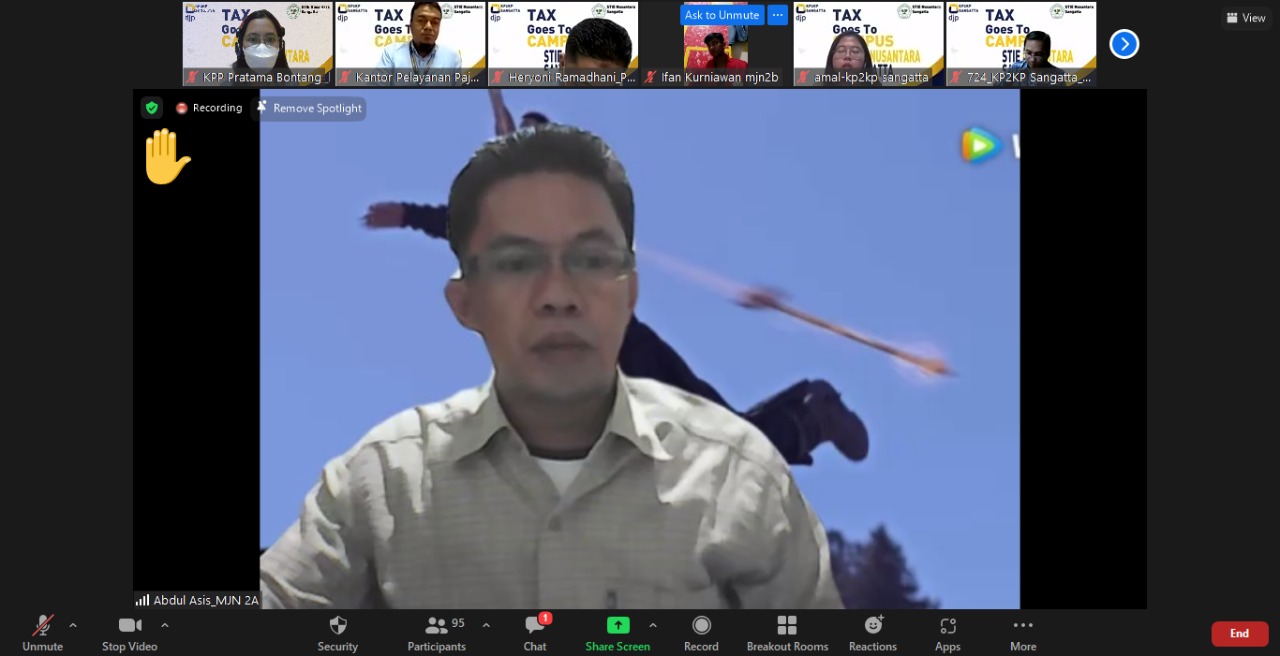Unmute the microphone
The width and height of the screenshot is (1280, 656).
(43, 626)
